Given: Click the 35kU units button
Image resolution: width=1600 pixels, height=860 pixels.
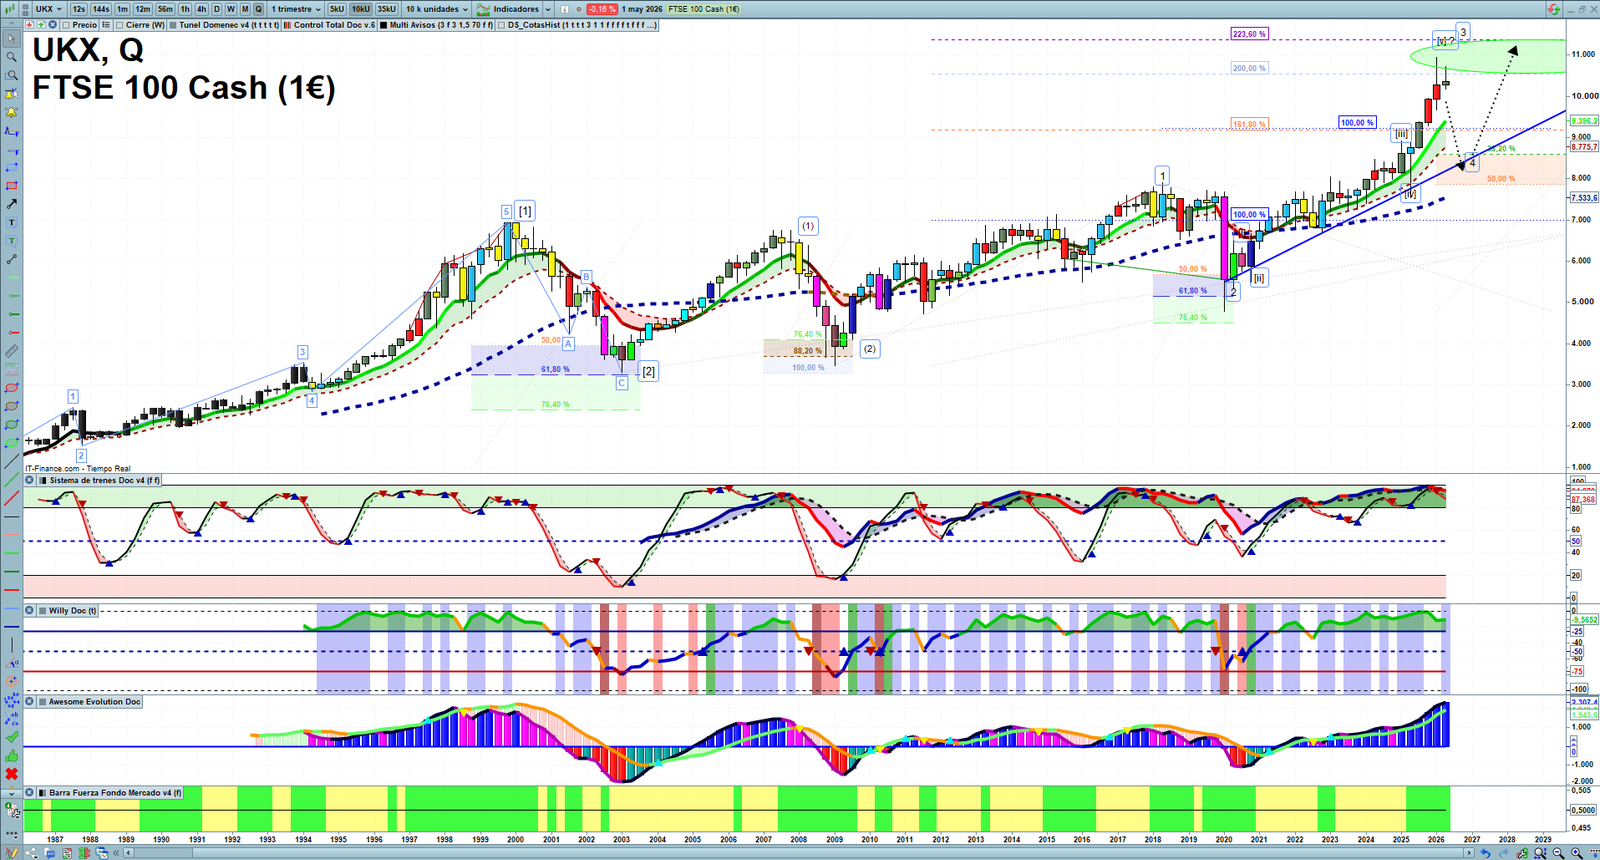Looking at the screenshot, I should 386,9.
